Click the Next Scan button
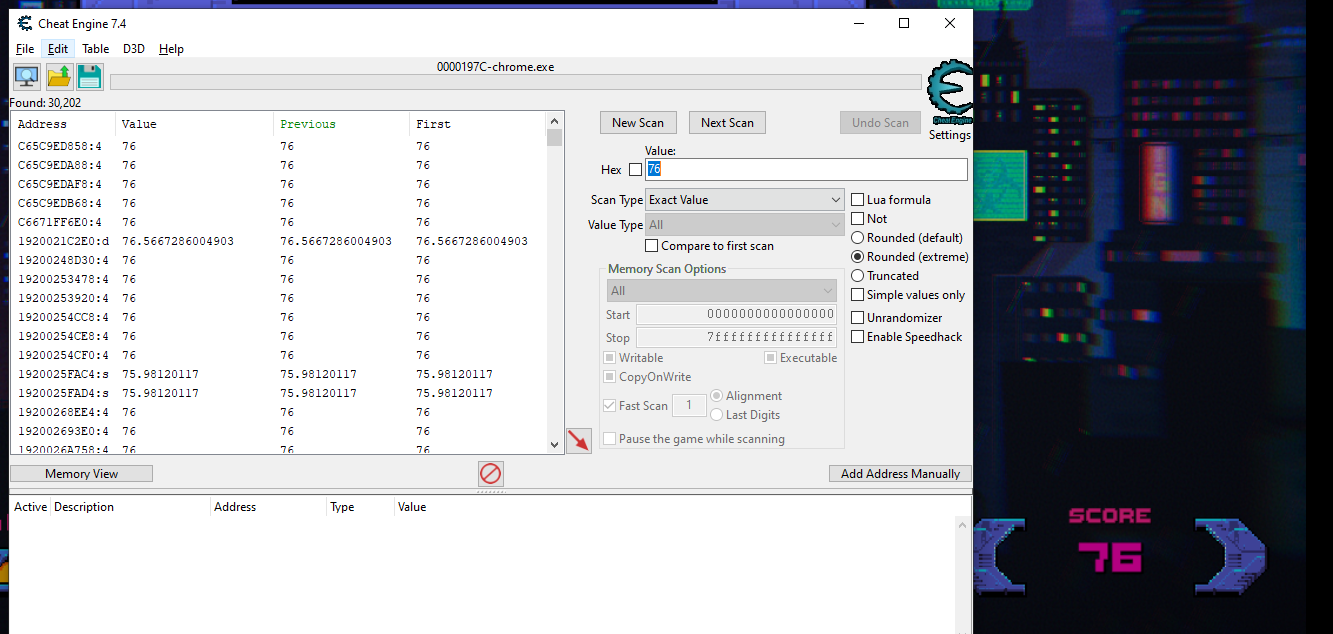Screen dimensions: 1333x634 tap(727, 123)
